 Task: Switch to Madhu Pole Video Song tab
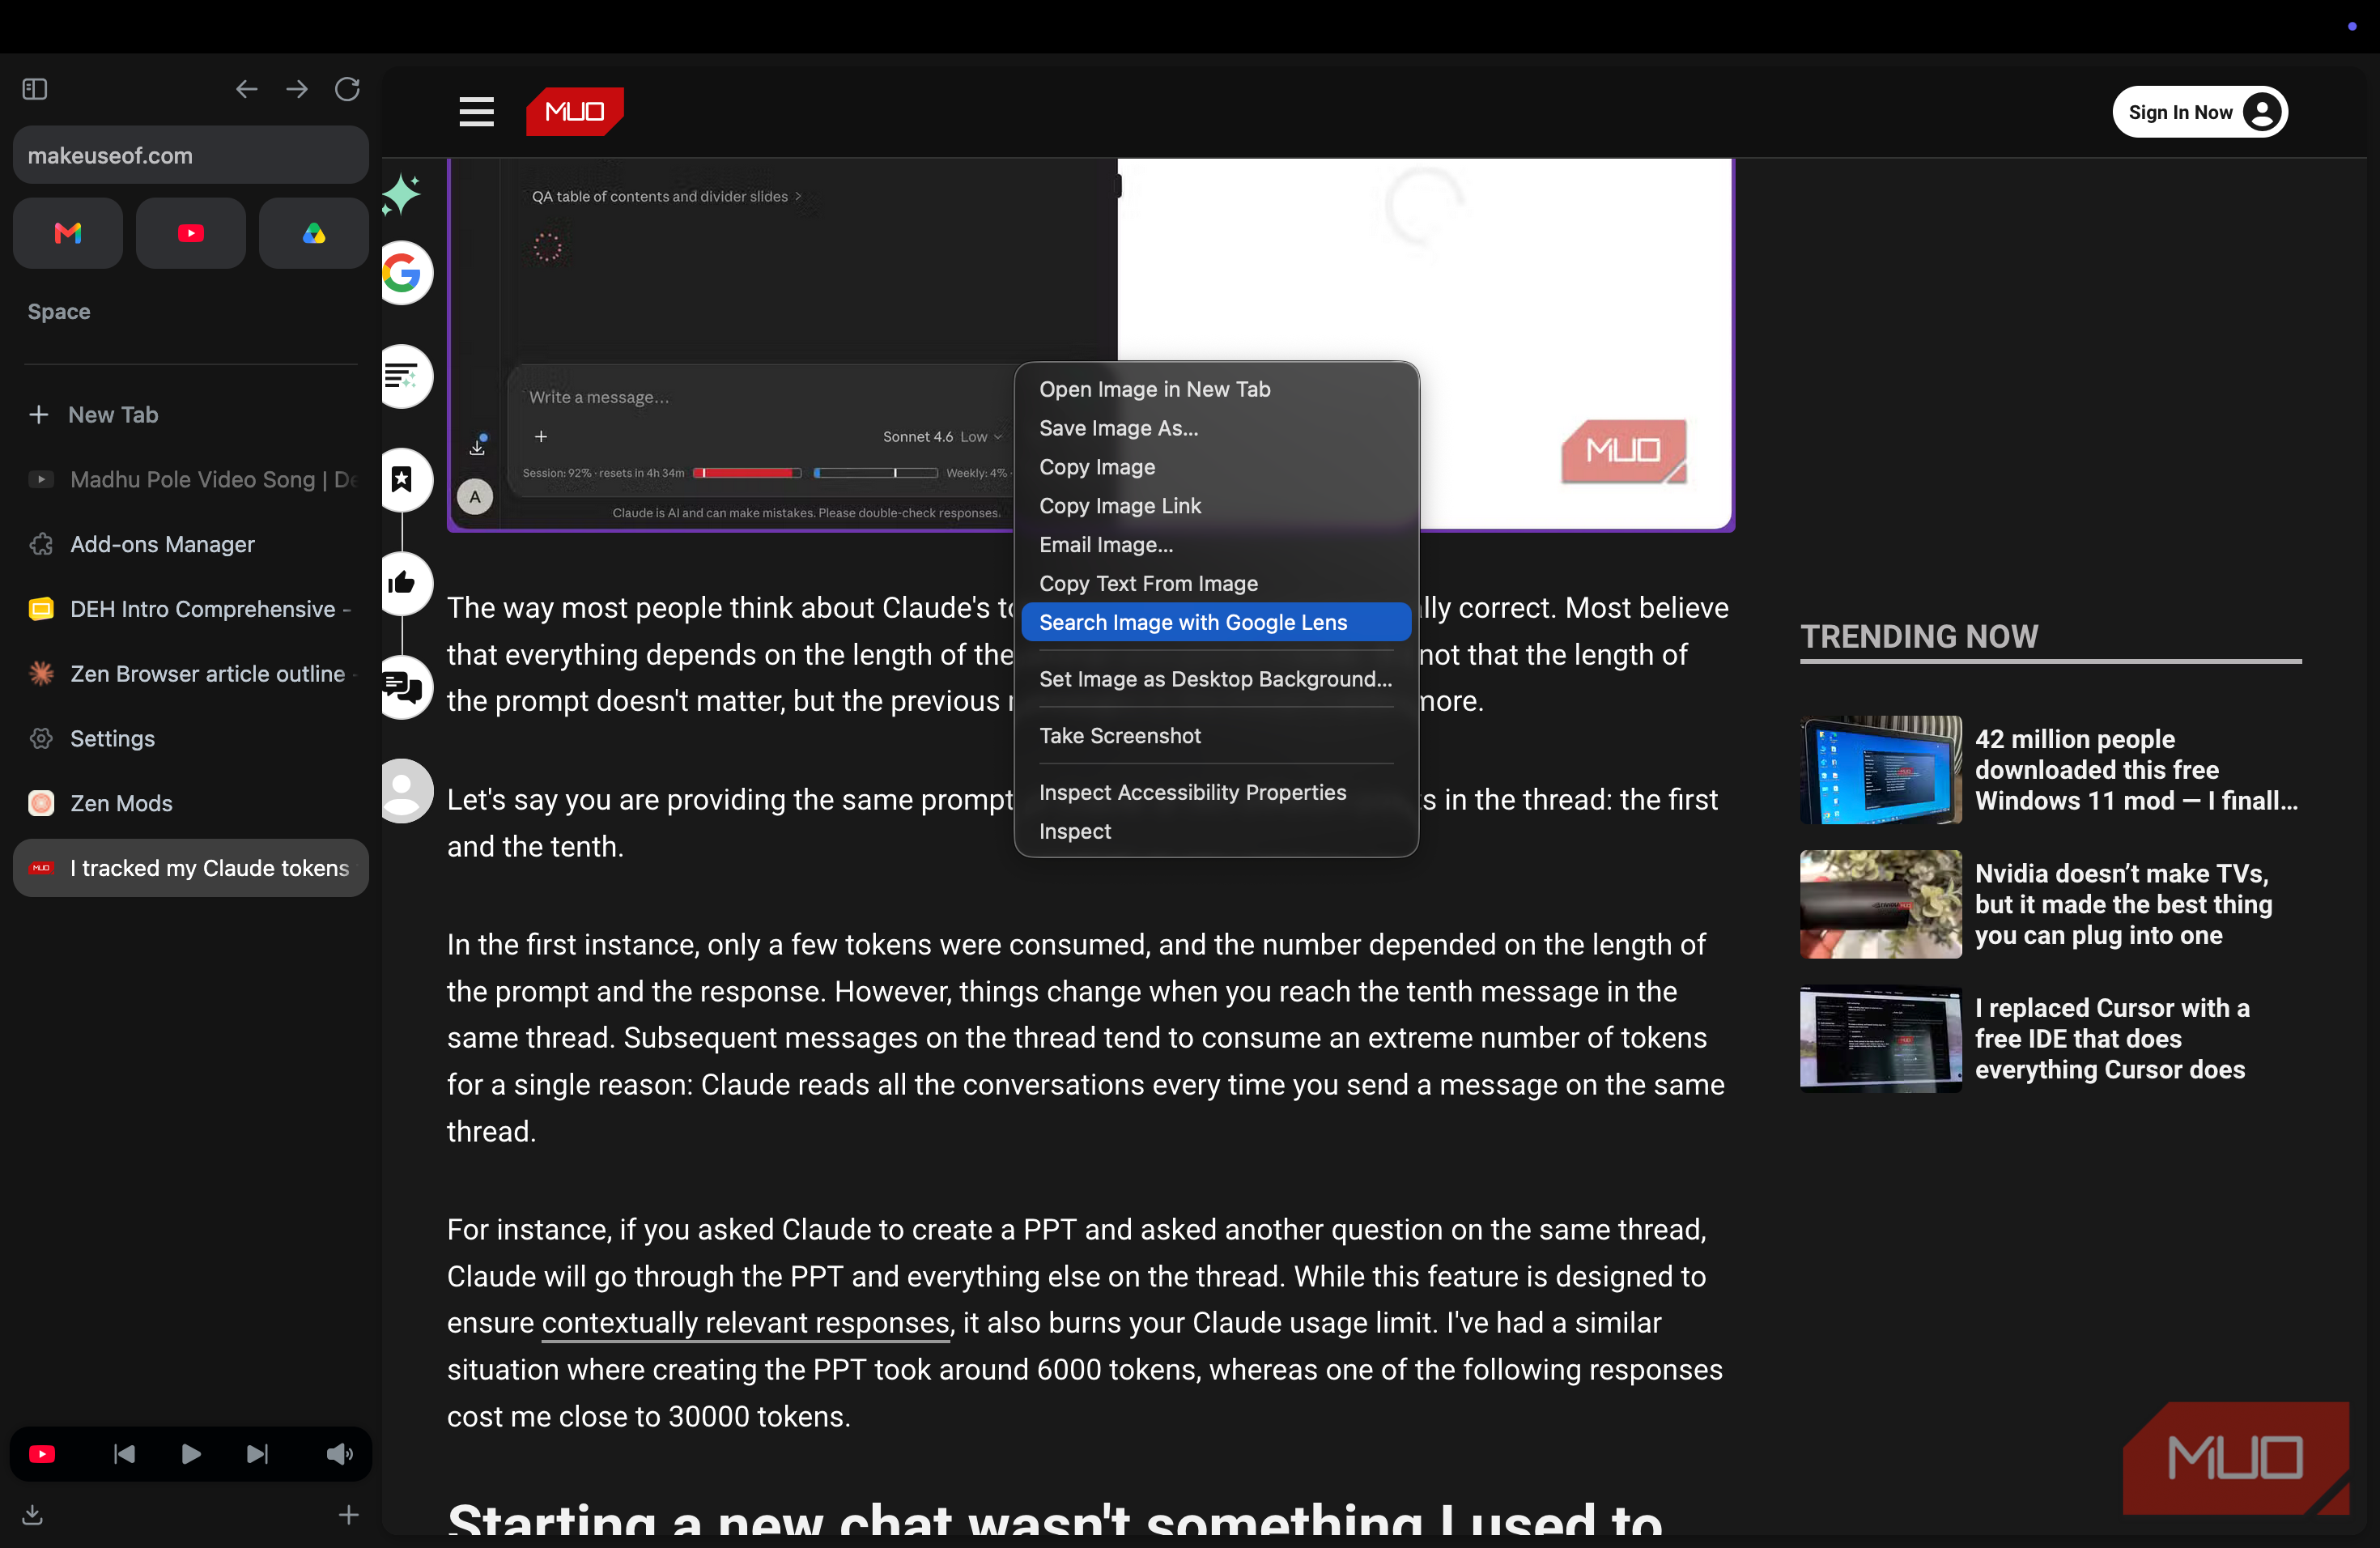(x=191, y=479)
